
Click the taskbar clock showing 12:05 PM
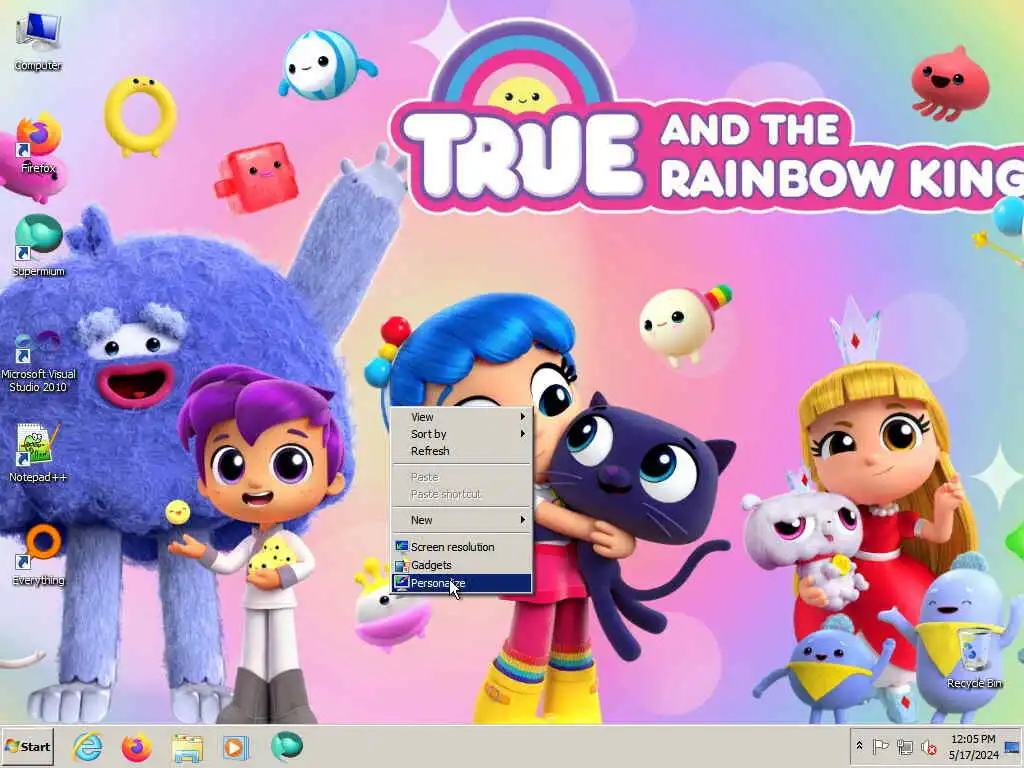coord(973,746)
